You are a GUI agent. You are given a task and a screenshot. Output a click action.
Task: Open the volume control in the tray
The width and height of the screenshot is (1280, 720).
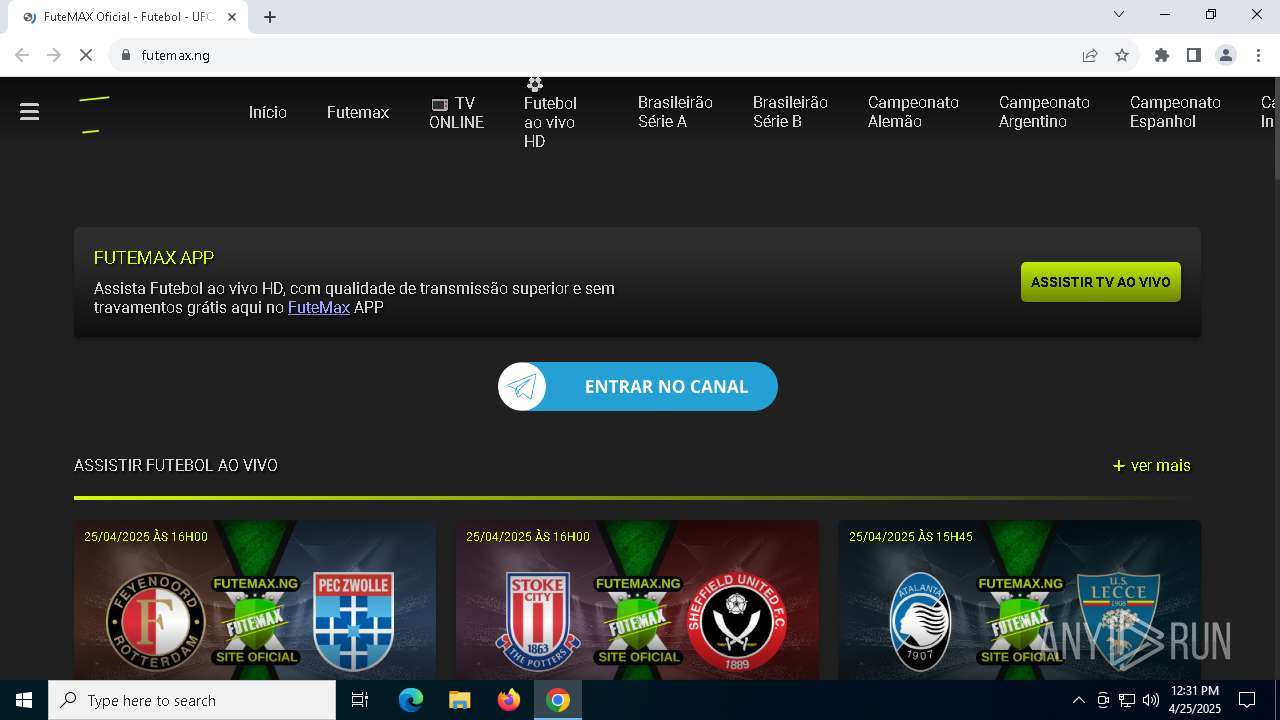(1150, 700)
